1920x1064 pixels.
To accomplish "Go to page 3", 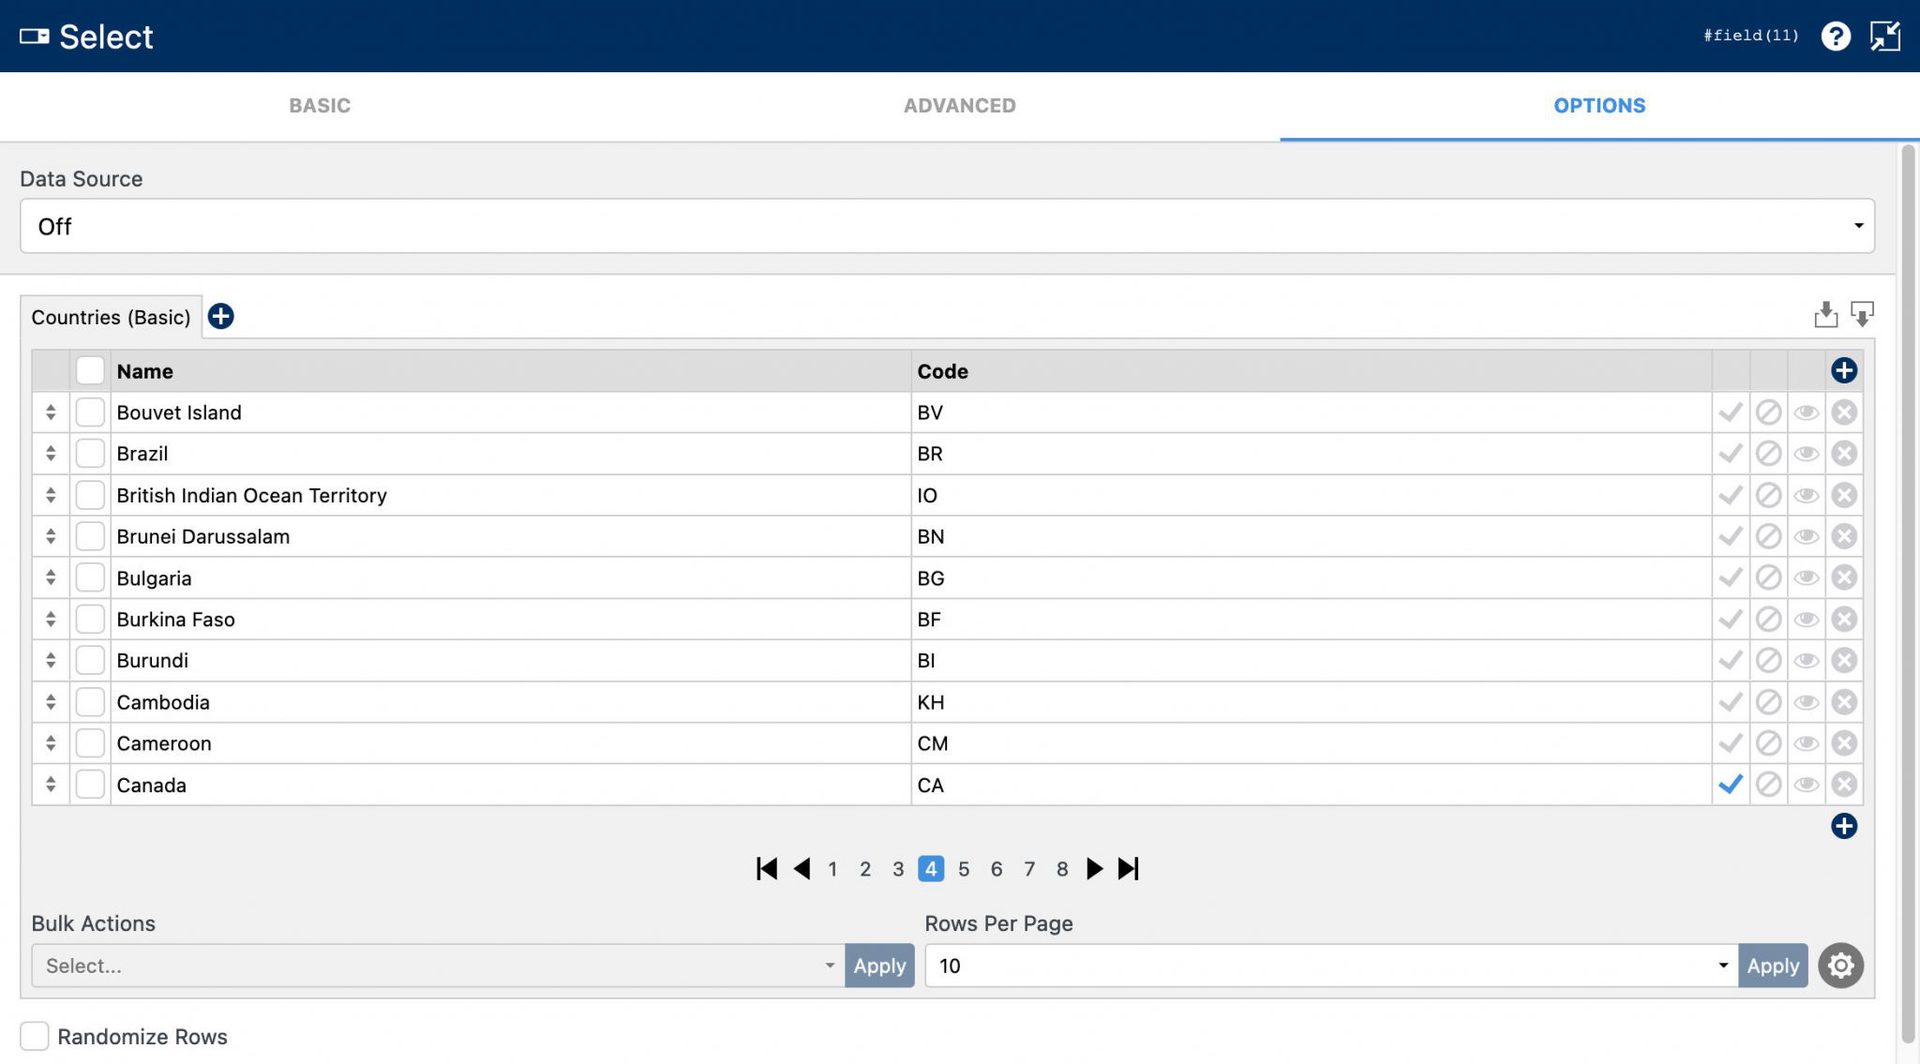I will point(898,869).
